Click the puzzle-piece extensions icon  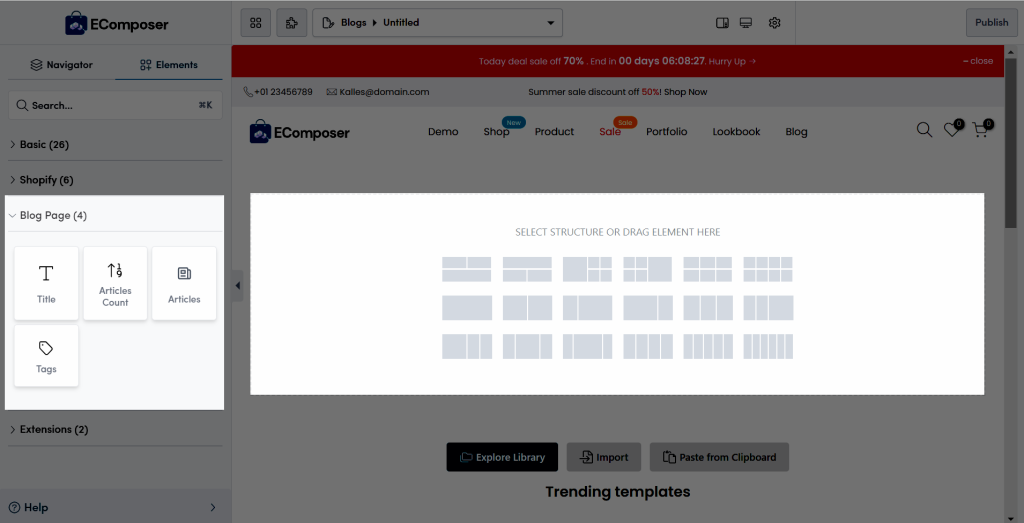292,23
